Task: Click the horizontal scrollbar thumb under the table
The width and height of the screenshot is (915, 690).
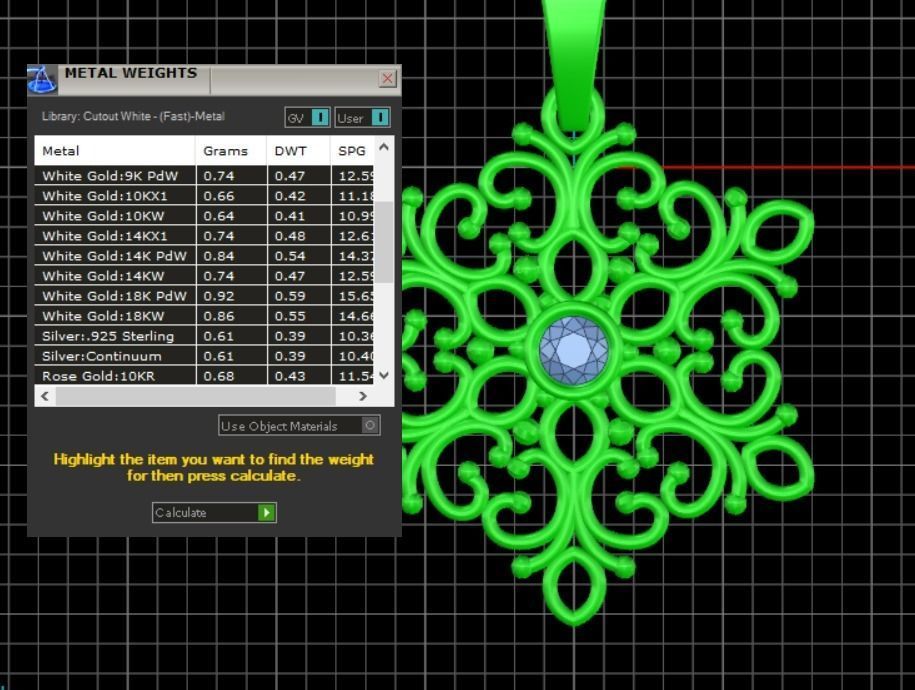Action: click(195, 396)
